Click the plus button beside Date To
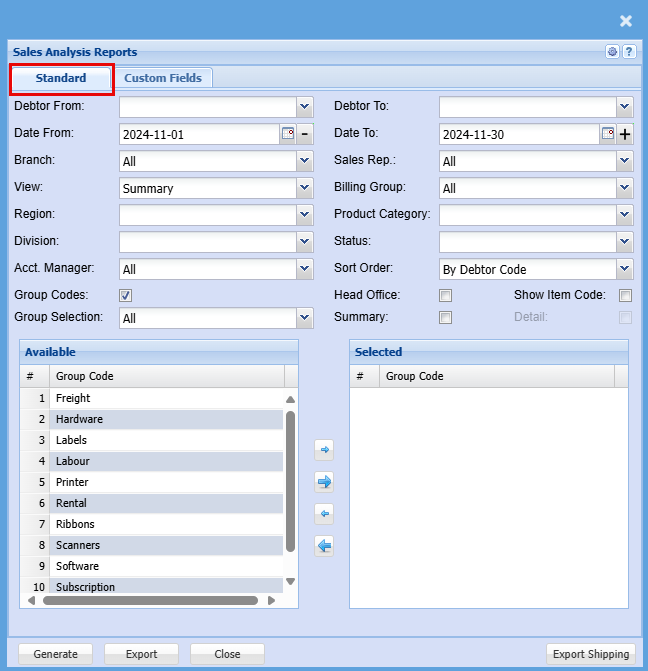This screenshot has height=671, width=648. coord(625,134)
